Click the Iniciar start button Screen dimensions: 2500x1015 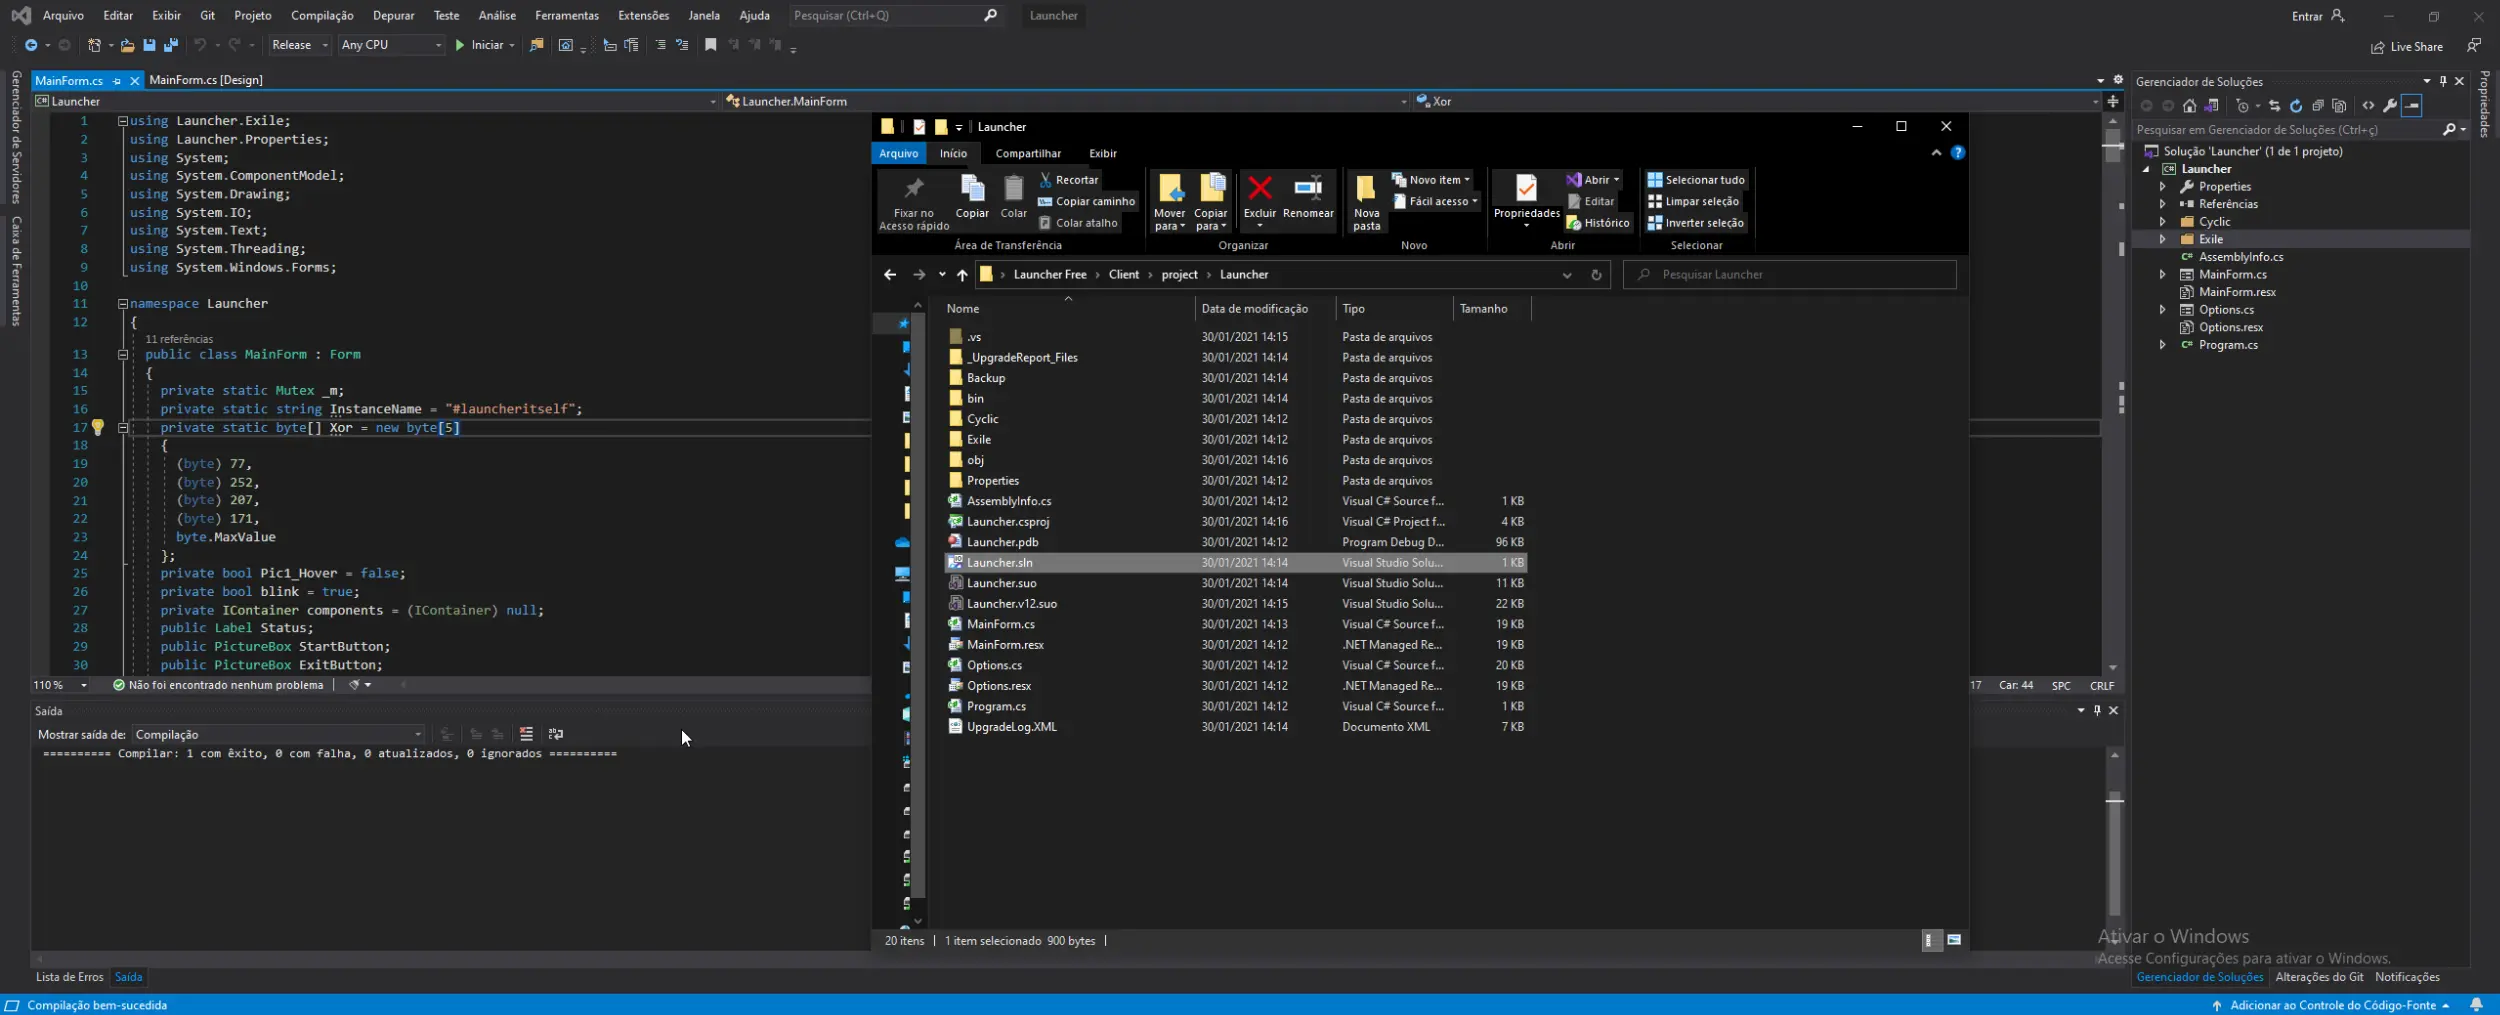click(479, 45)
